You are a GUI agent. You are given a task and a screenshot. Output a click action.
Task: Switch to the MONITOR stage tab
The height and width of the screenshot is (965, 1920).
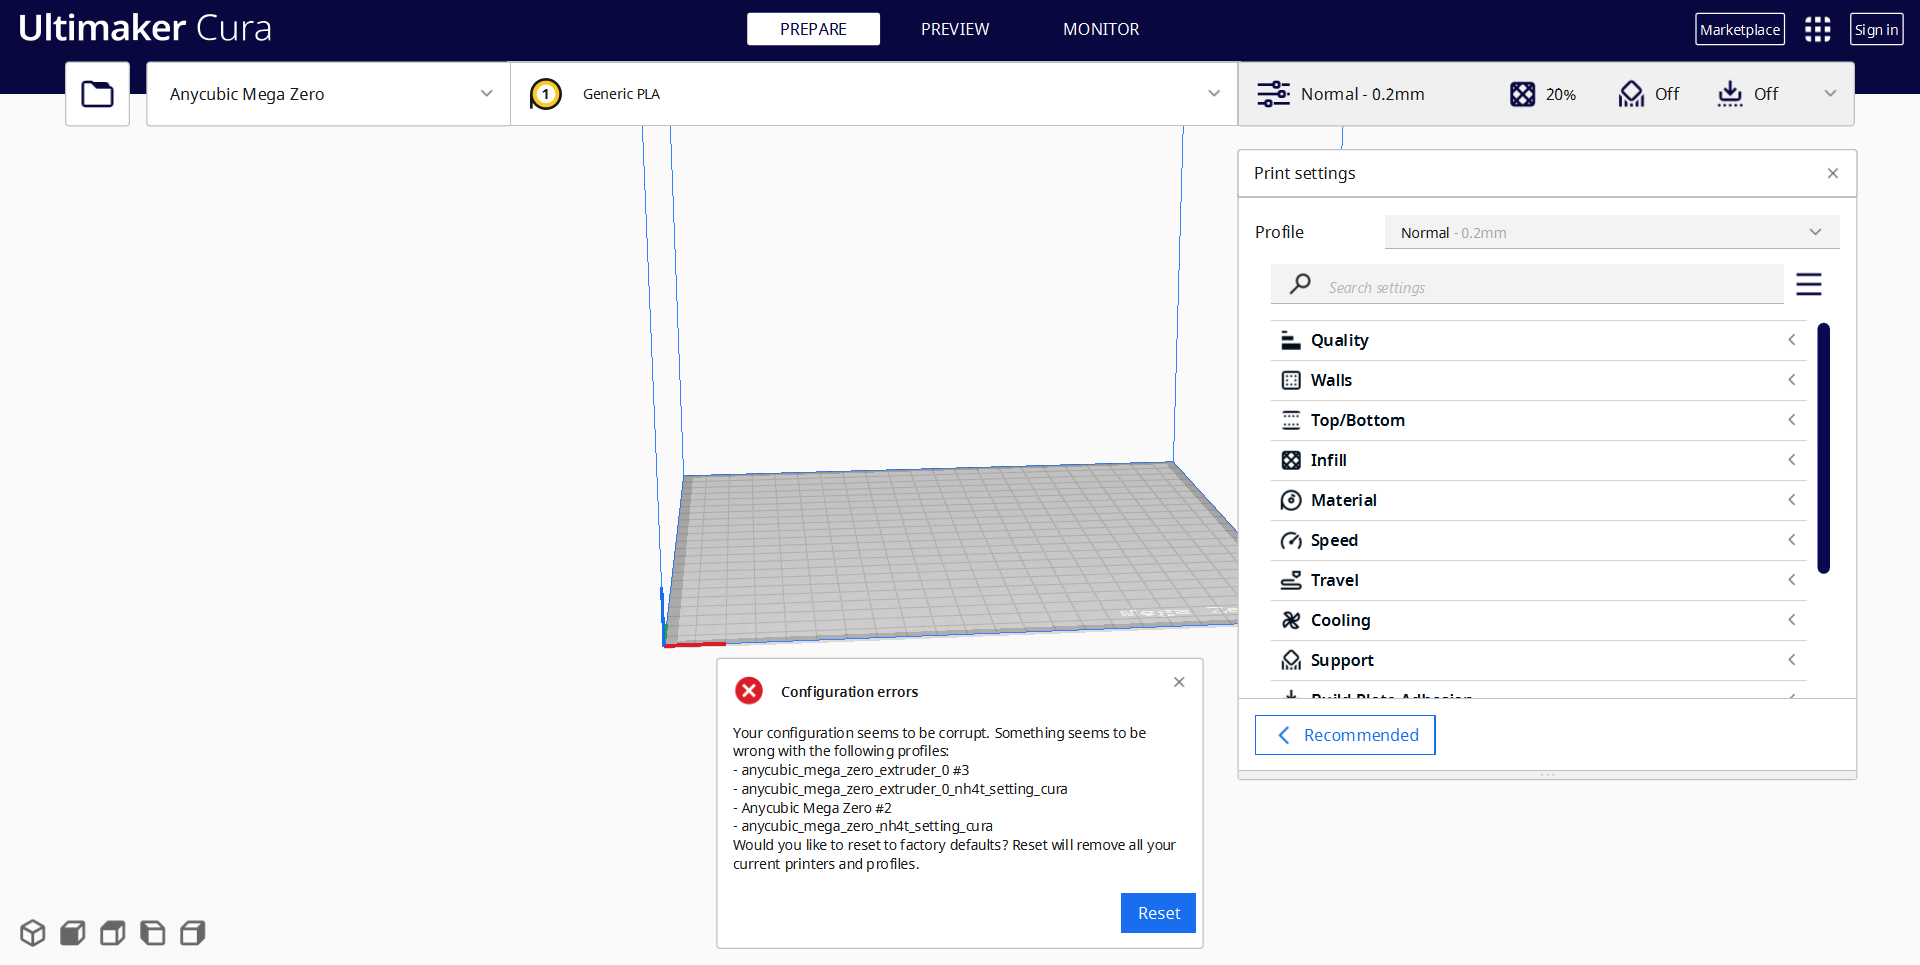click(x=1101, y=29)
